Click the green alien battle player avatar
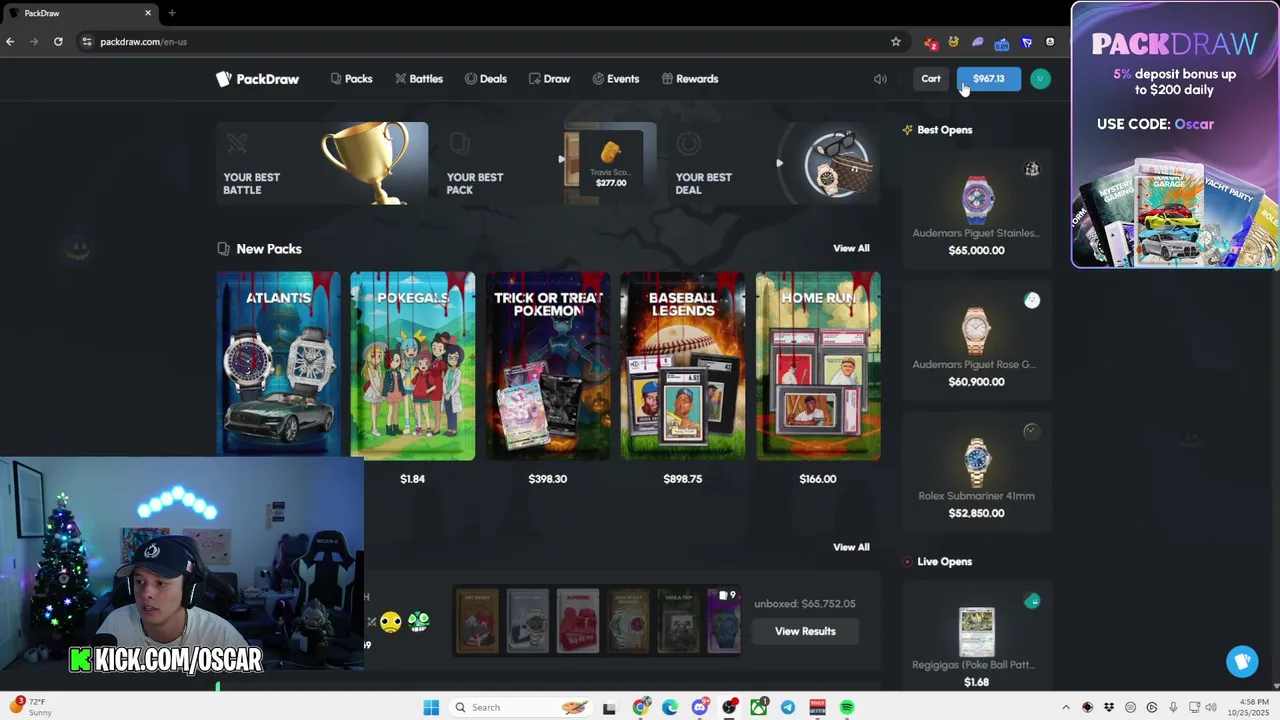 point(418,622)
